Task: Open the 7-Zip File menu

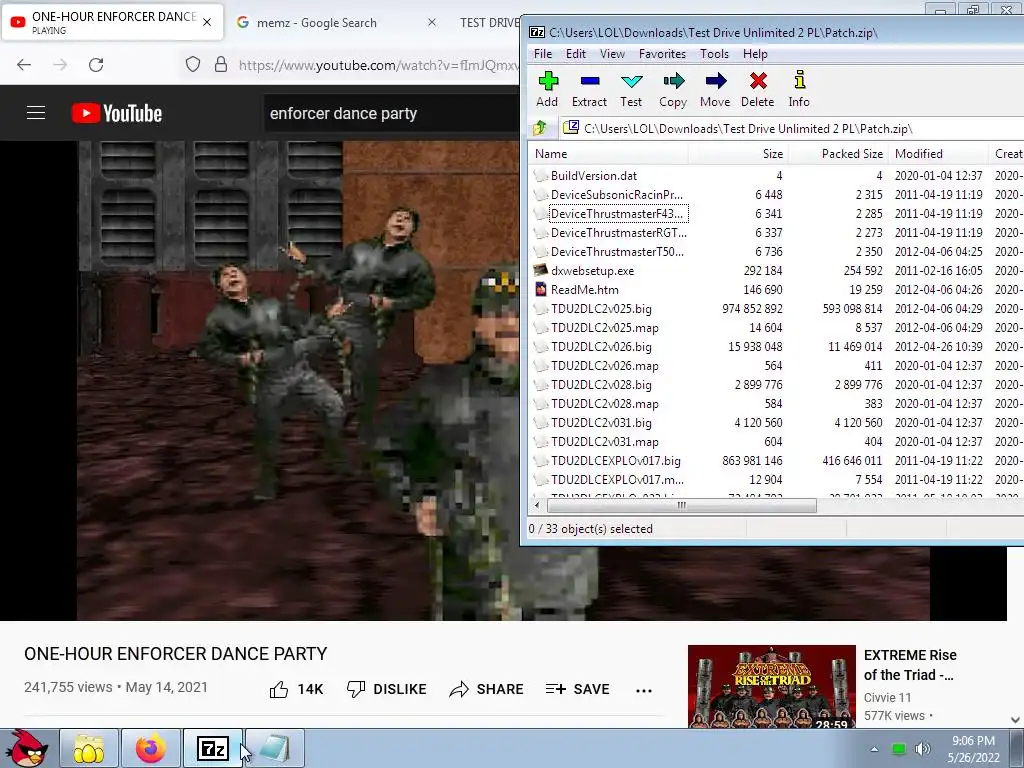Action: pyautogui.click(x=543, y=54)
